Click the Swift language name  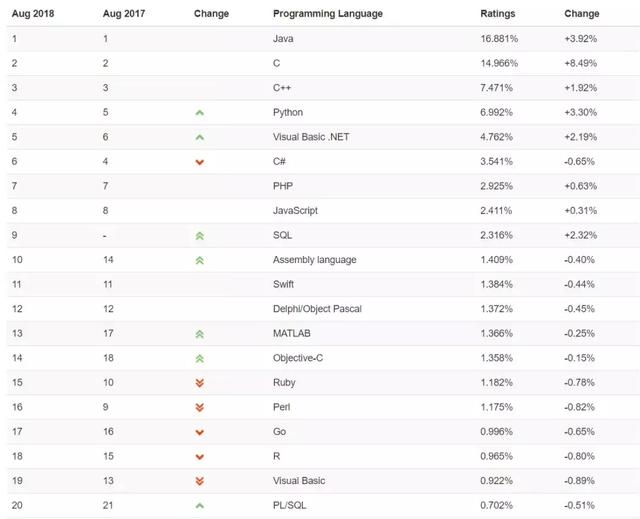(x=285, y=285)
